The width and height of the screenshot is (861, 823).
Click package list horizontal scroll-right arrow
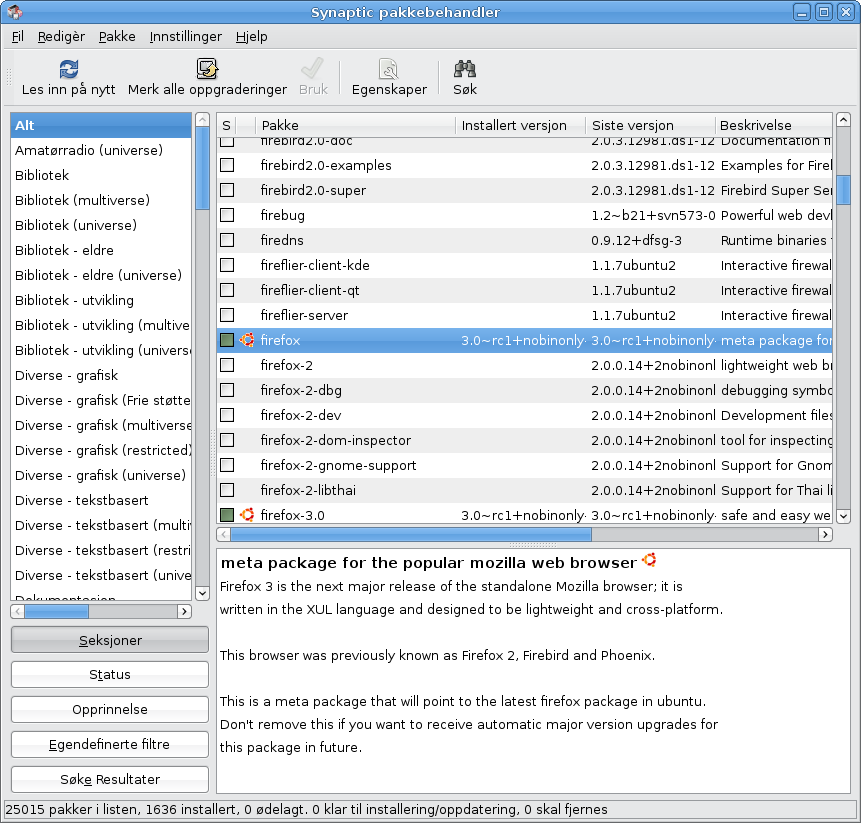click(x=825, y=534)
